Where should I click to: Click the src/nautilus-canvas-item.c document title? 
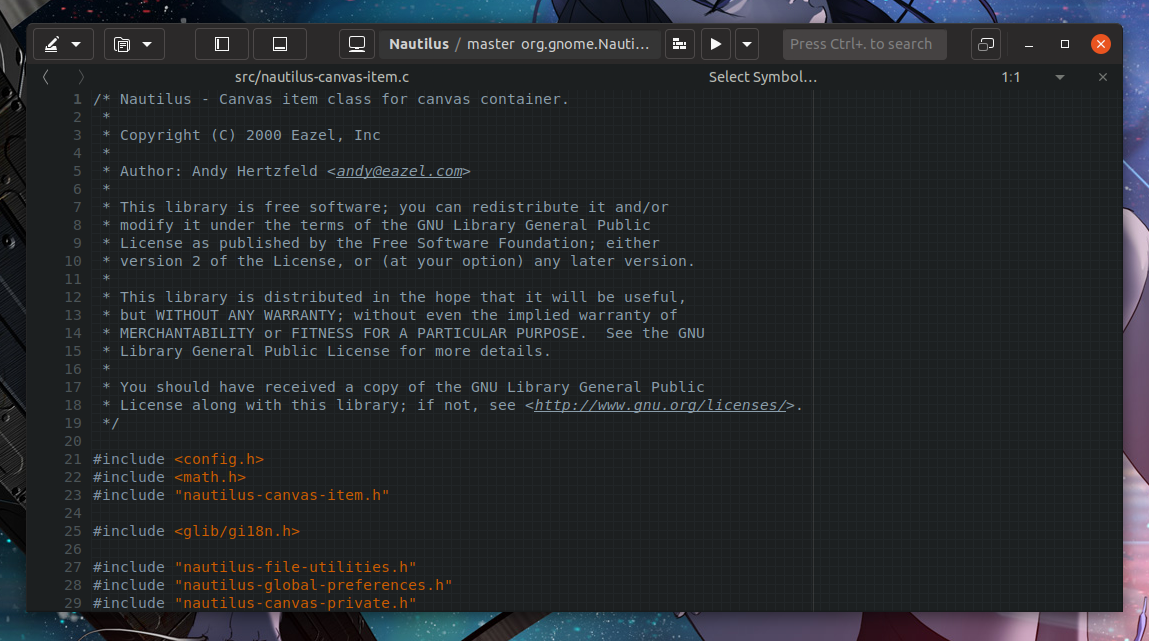(322, 77)
